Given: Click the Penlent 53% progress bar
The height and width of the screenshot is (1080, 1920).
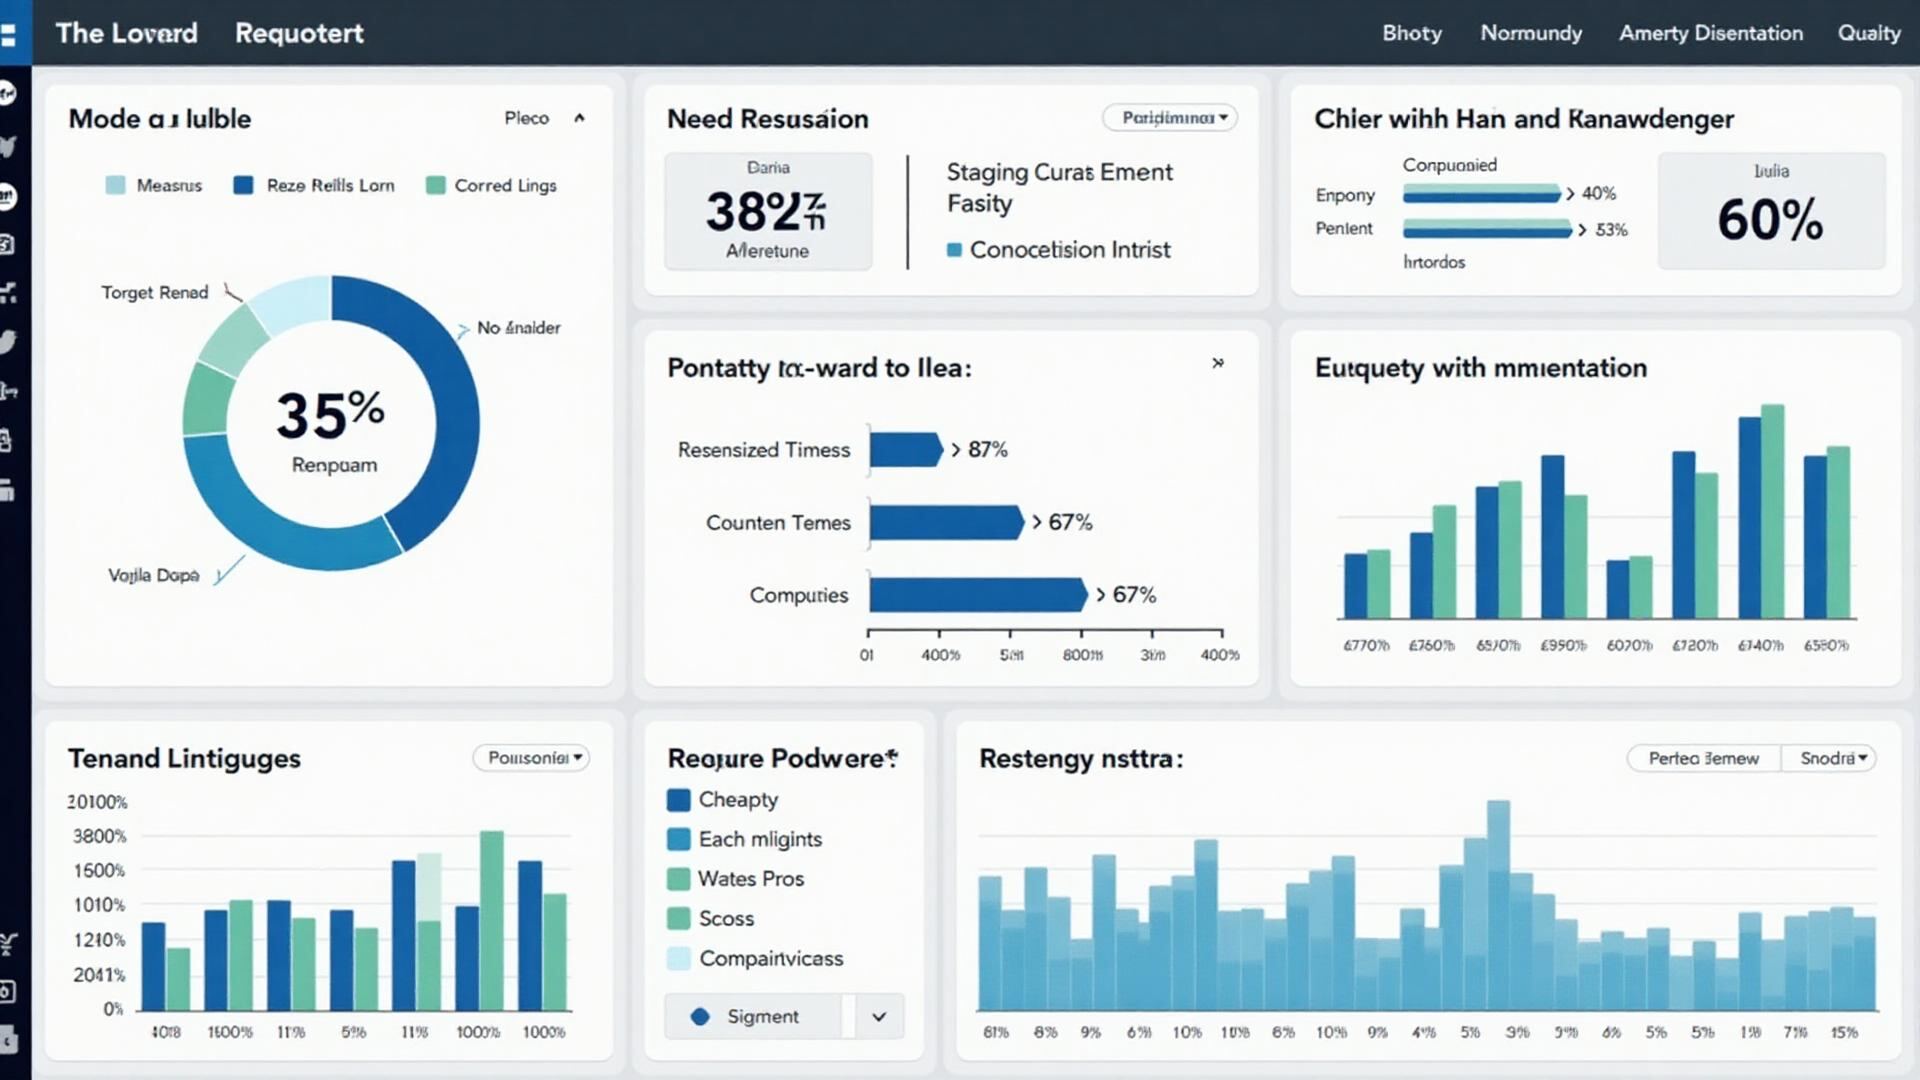Looking at the screenshot, I should coord(1488,229).
